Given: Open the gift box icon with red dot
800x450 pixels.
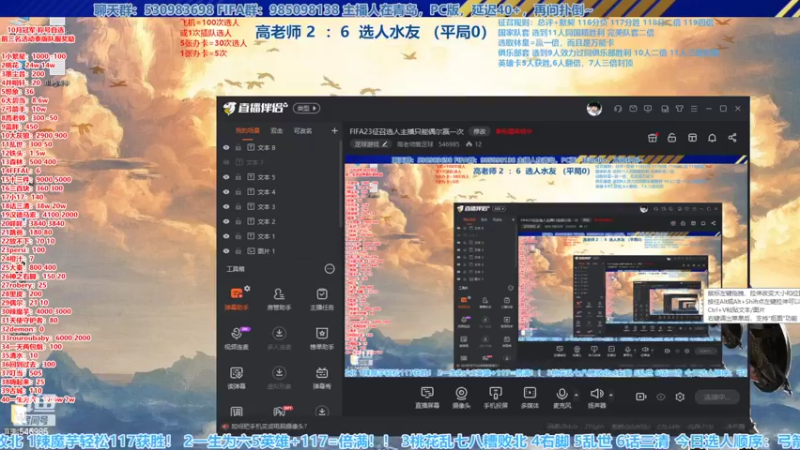Looking at the screenshot, I should tap(653, 138).
